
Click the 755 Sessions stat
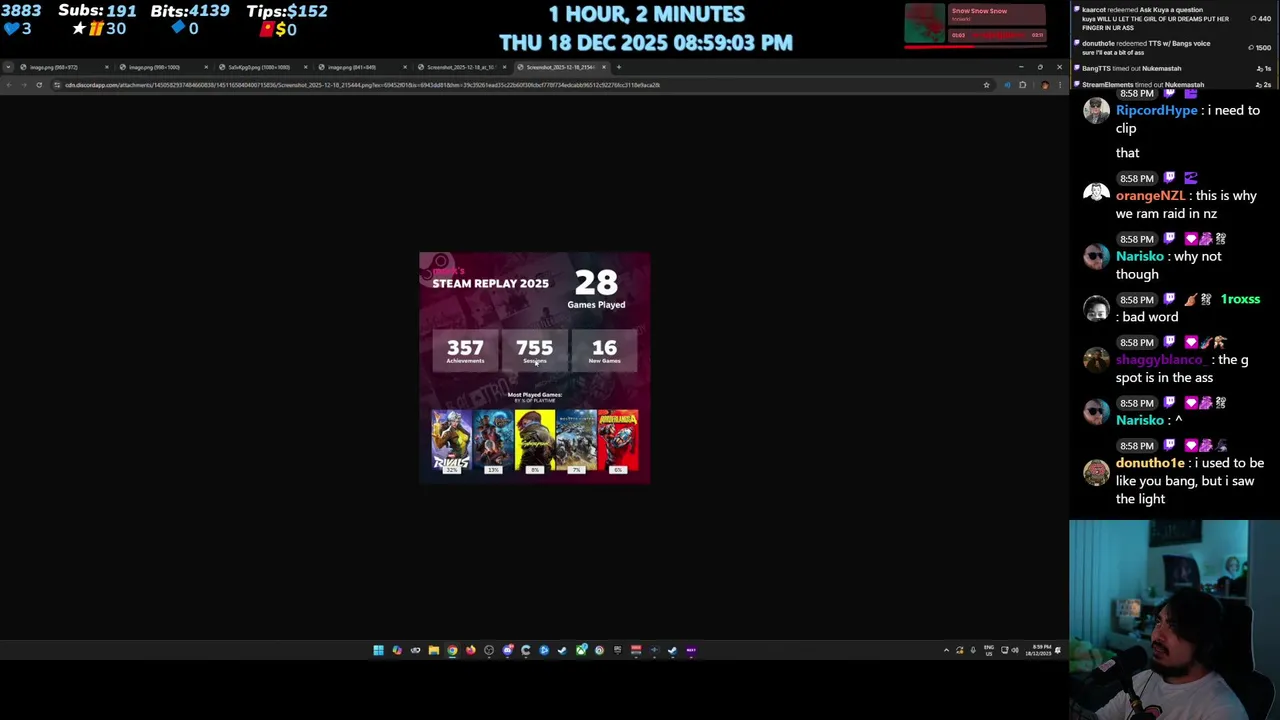tap(534, 351)
